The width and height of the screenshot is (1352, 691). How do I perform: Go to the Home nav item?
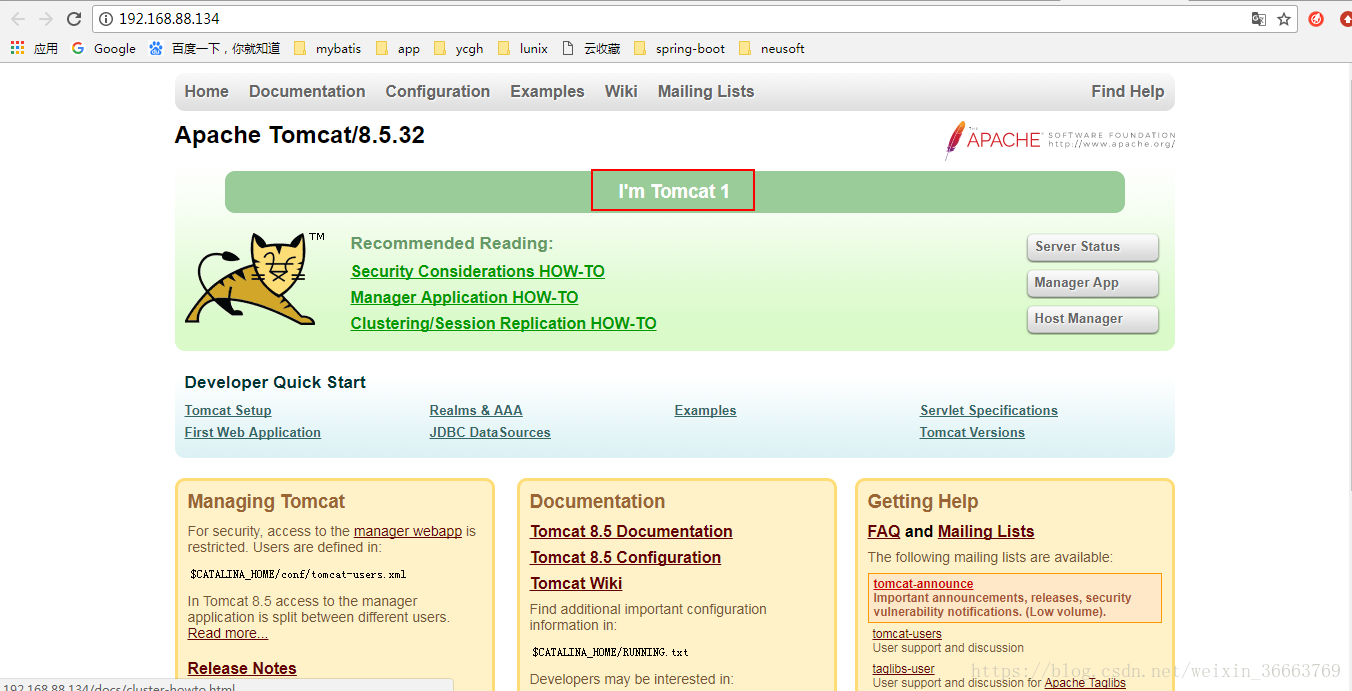pos(207,91)
